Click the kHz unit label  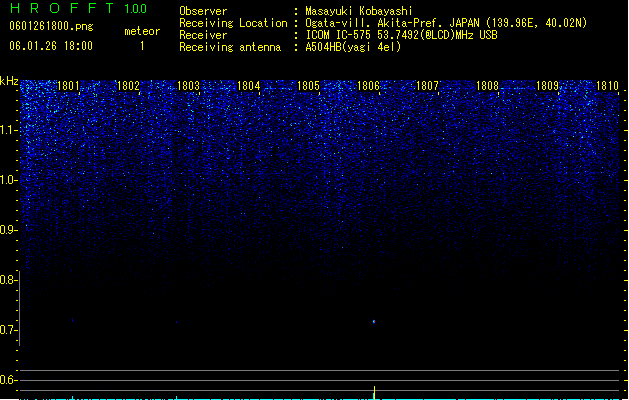(x=9, y=81)
